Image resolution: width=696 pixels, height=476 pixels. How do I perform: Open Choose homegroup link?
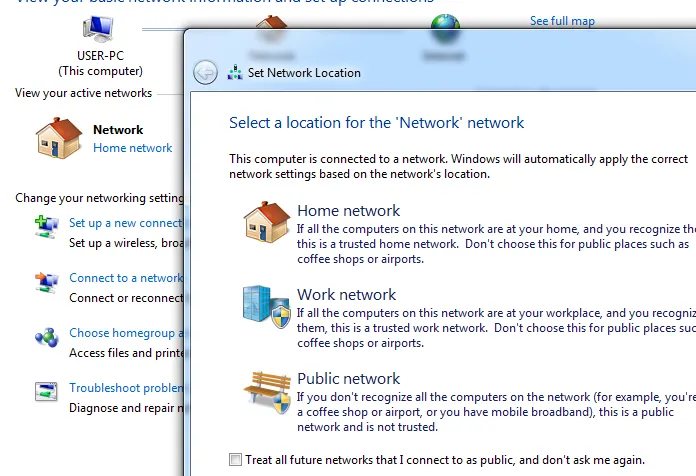pyautogui.click(x=126, y=333)
